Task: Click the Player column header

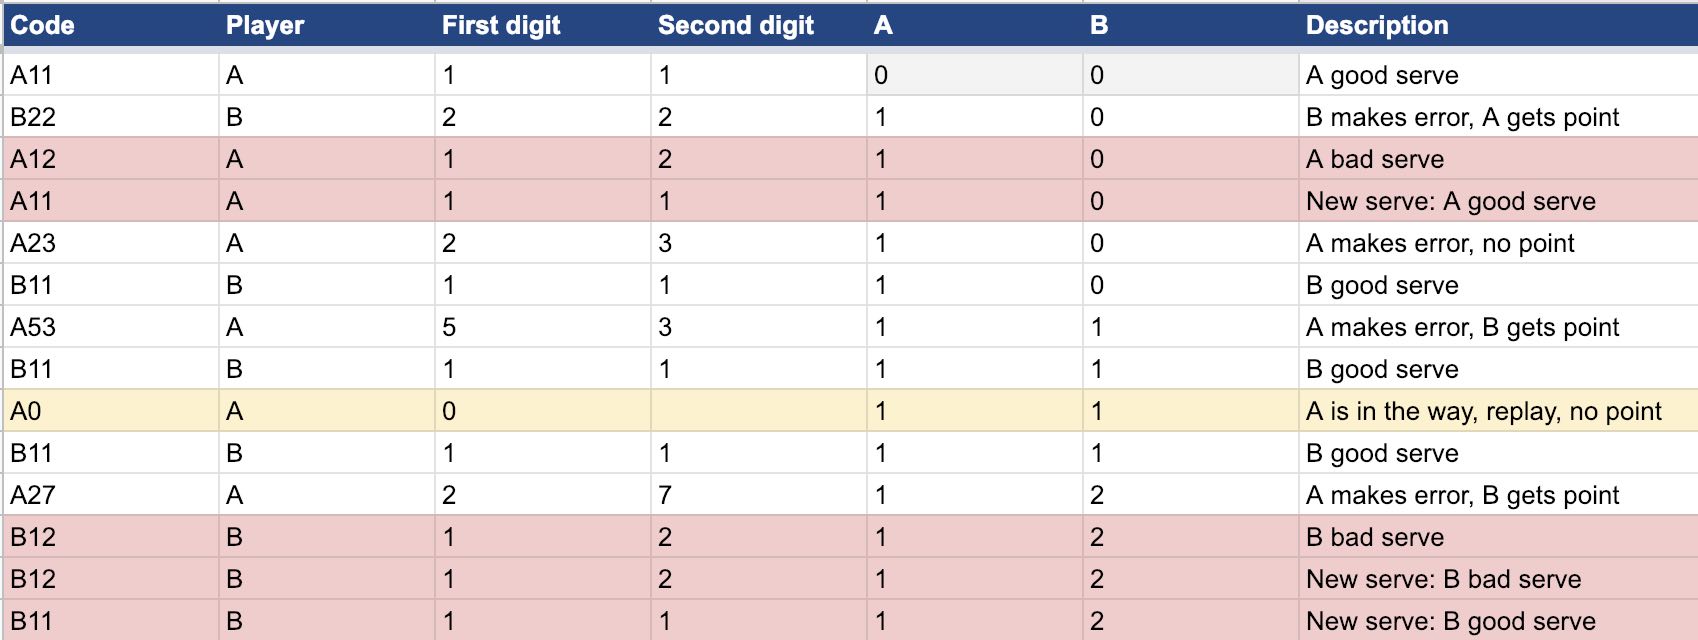Action: [x=327, y=25]
